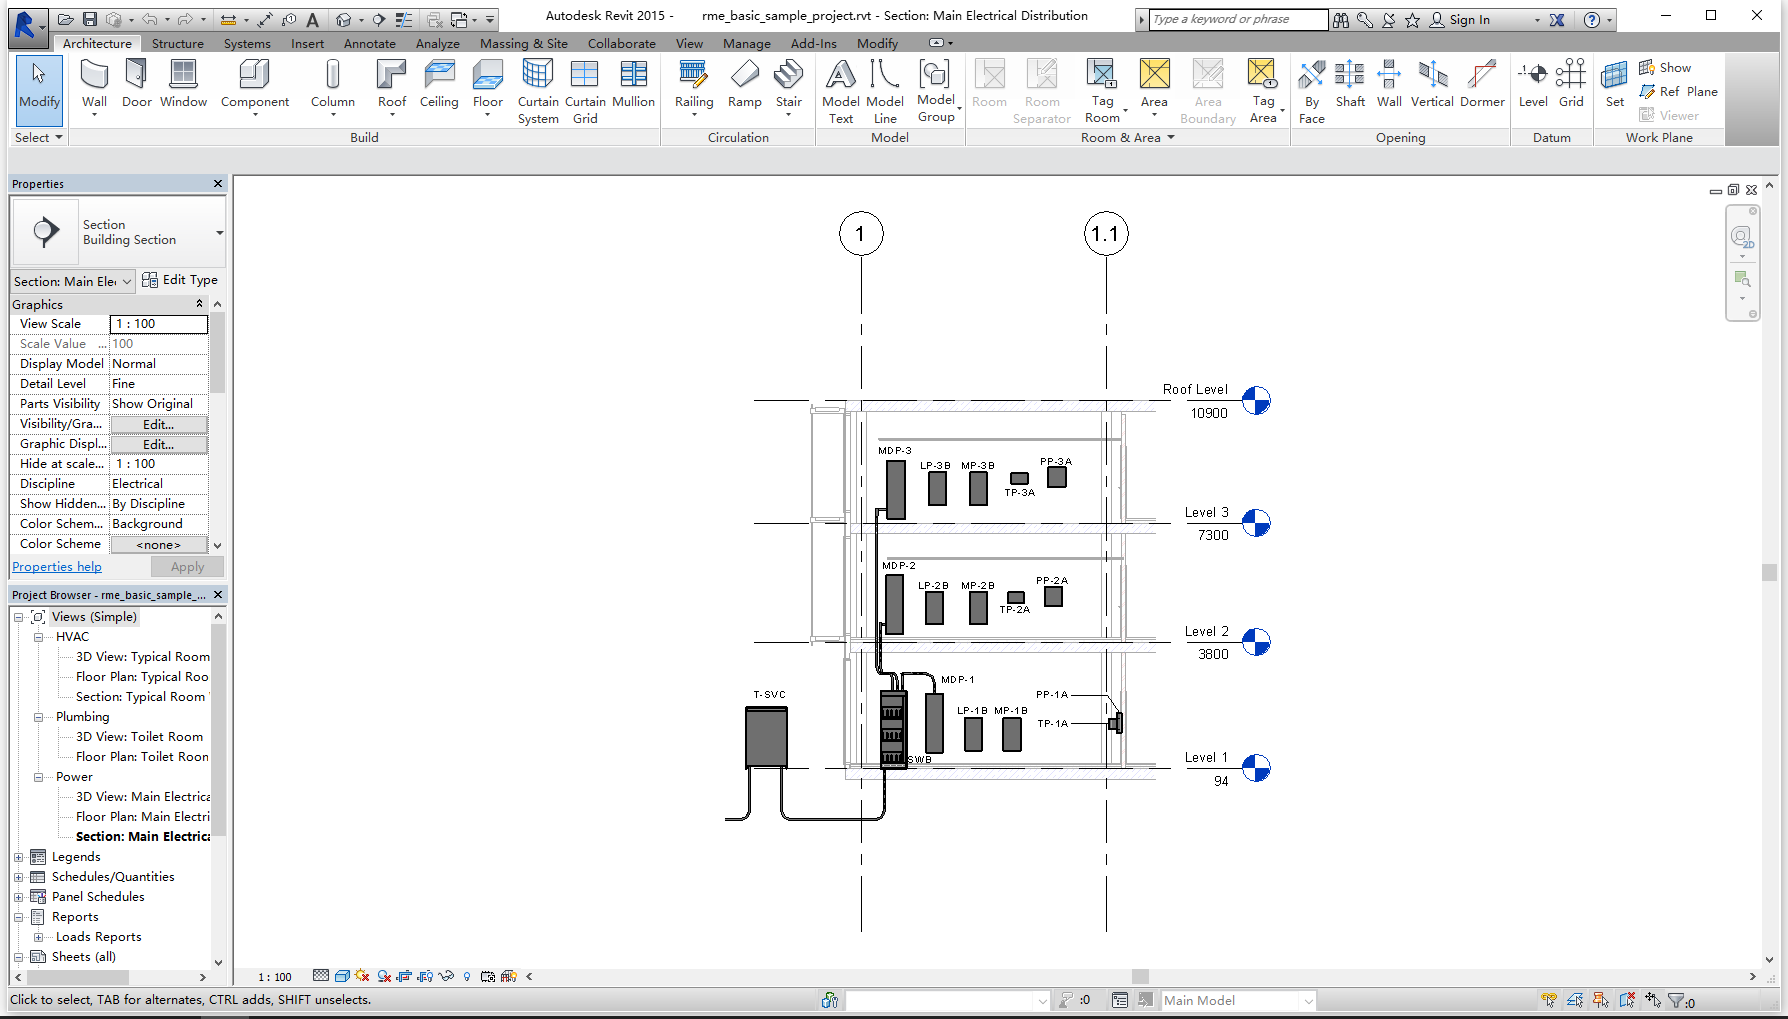Pick the Curtain System tool
This screenshot has height=1019, width=1788.
pyautogui.click(x=538, y=91)
